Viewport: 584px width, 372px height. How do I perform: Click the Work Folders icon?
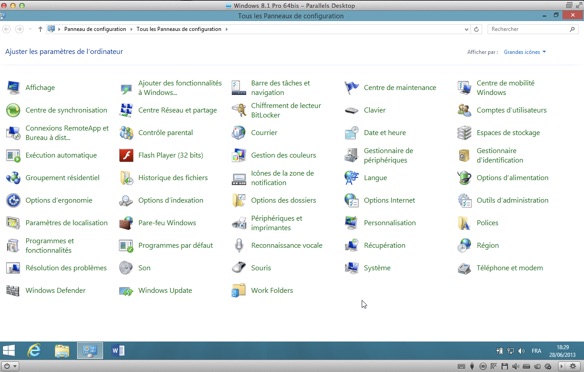click(239, 290)
